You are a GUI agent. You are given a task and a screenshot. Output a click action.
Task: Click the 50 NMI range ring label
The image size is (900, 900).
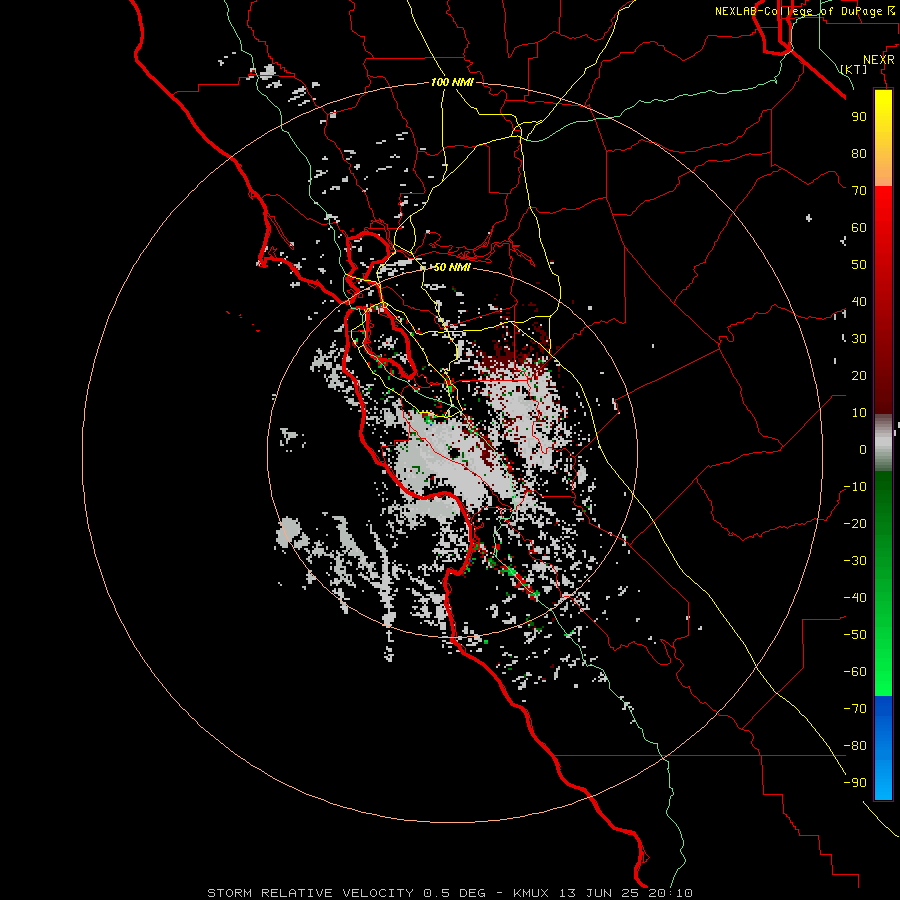coord(452,267)
